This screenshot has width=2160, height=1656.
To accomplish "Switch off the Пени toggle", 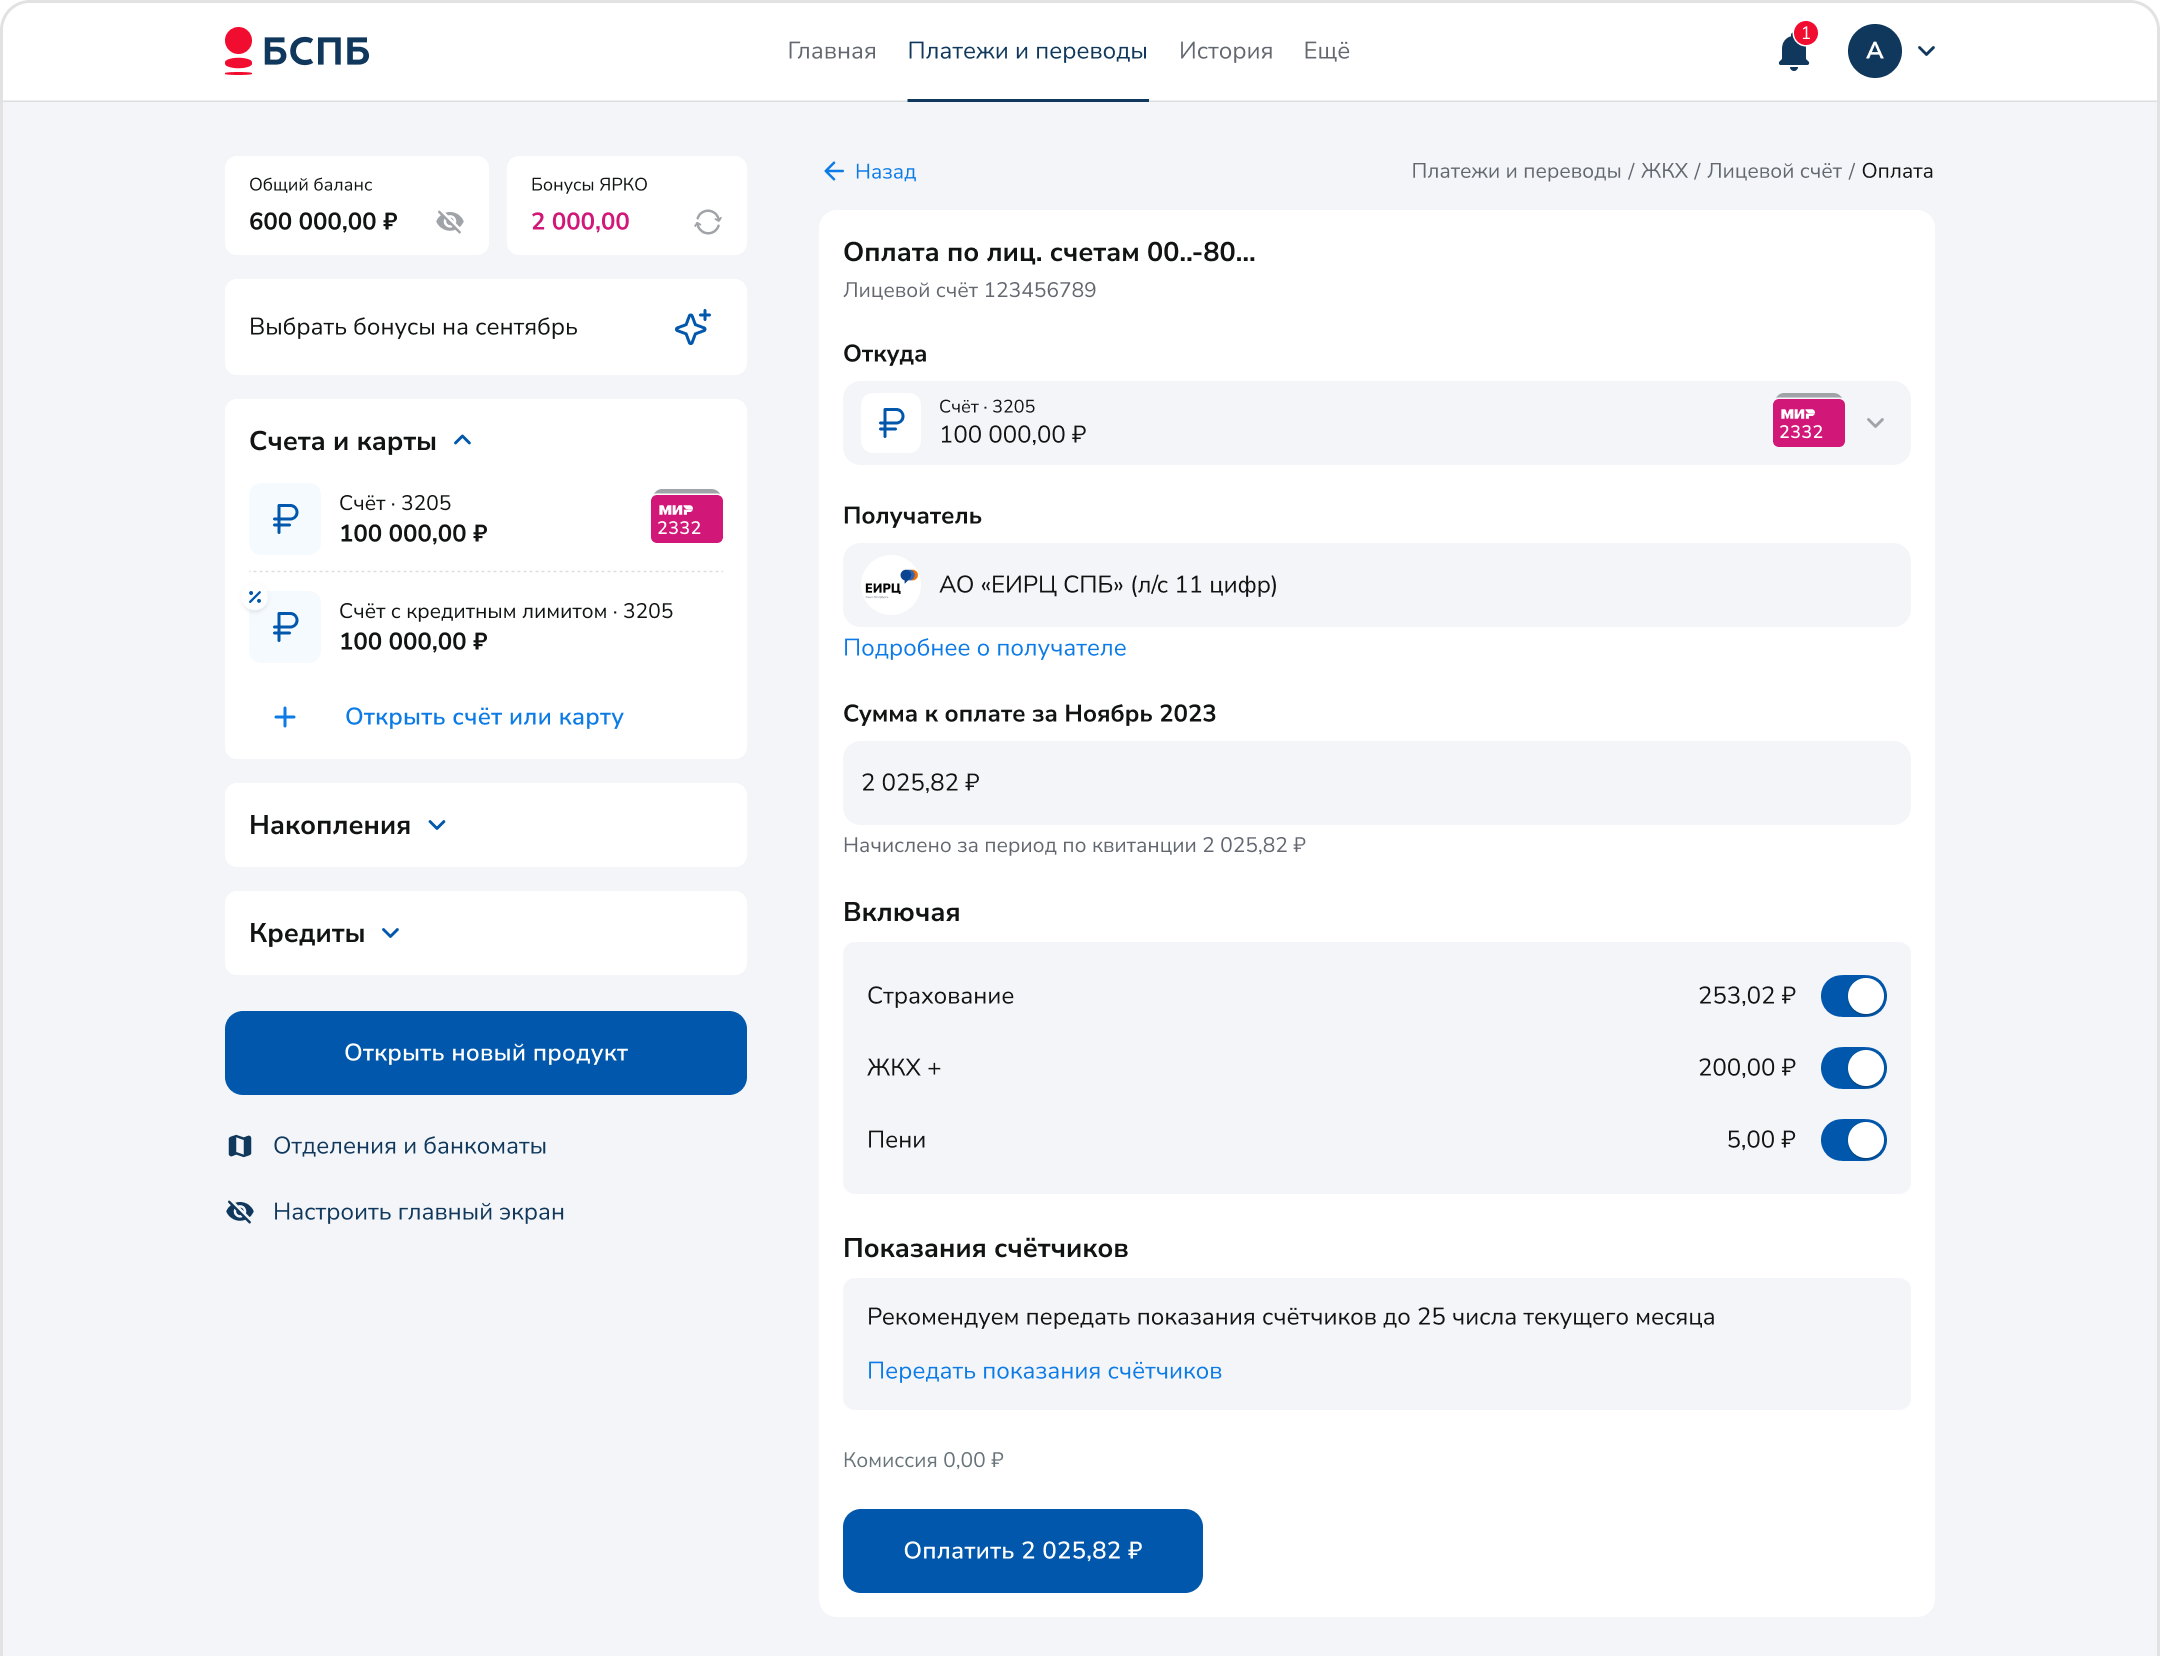I will coord(1852,1140).
